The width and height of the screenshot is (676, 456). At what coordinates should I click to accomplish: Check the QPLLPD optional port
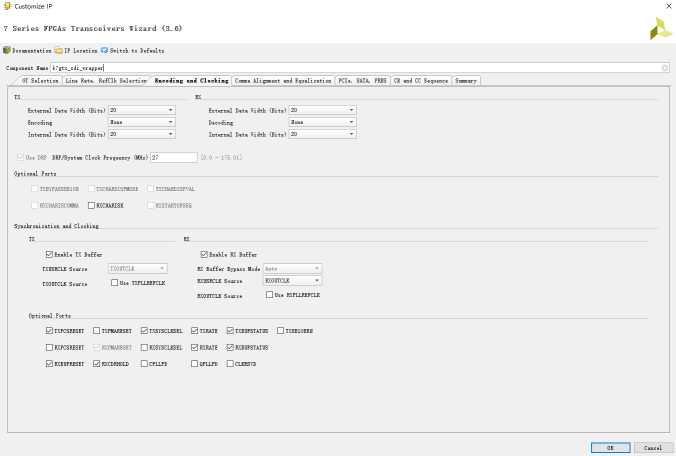pyautogui.click(x=194, y=364)
